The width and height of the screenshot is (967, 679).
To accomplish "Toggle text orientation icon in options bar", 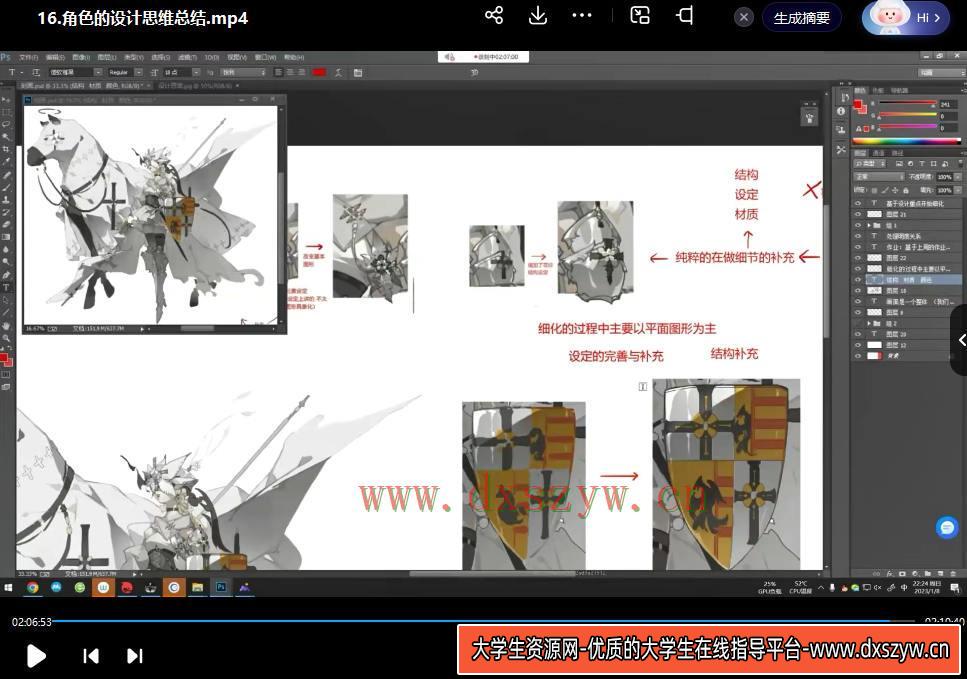I will [36, 72].
